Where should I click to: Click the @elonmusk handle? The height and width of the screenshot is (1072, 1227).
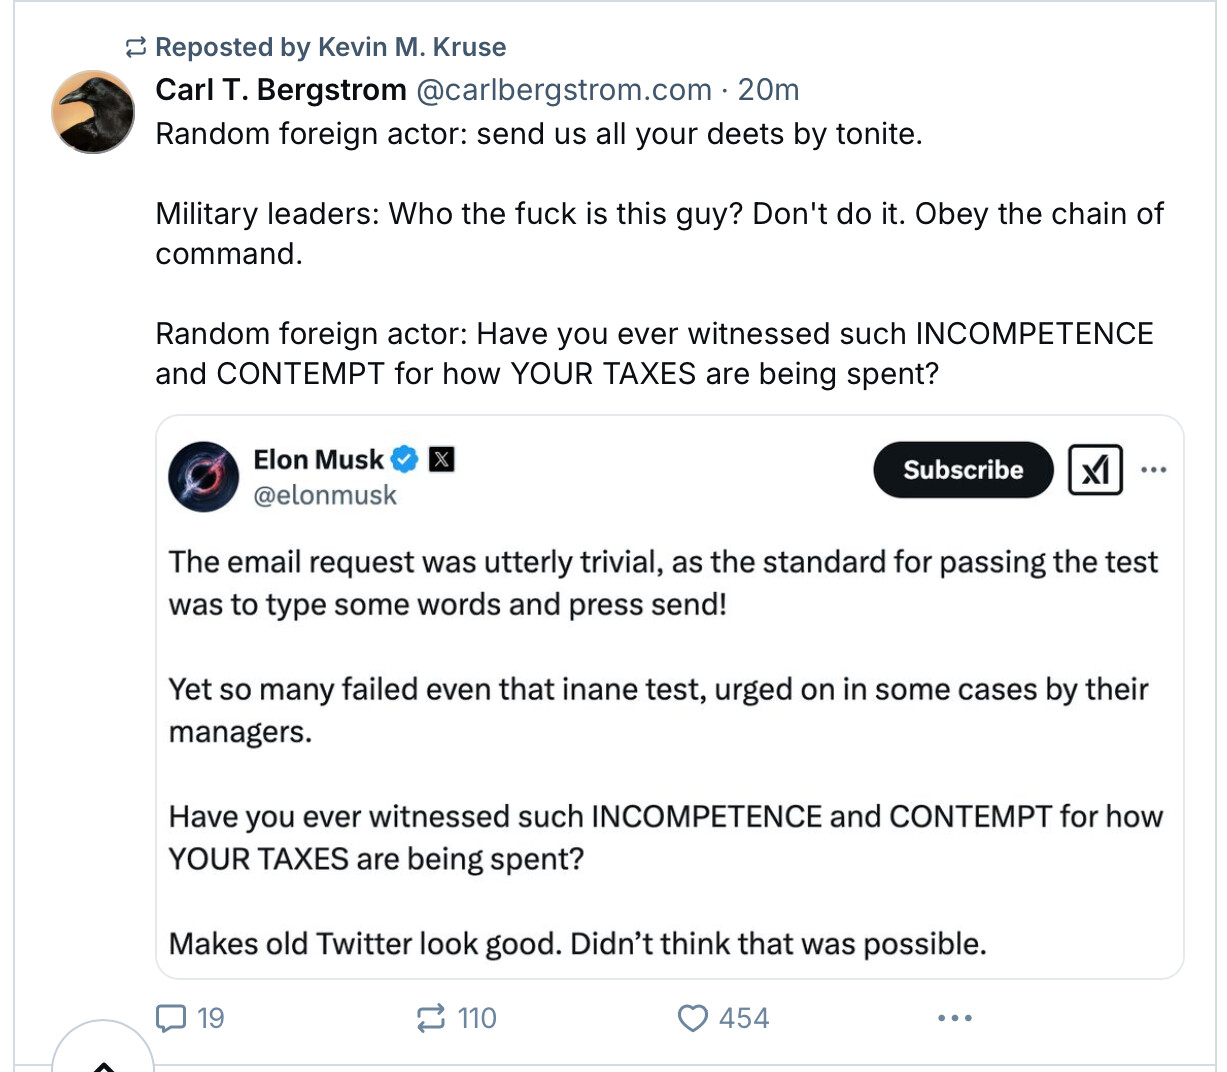click(325, 495)
